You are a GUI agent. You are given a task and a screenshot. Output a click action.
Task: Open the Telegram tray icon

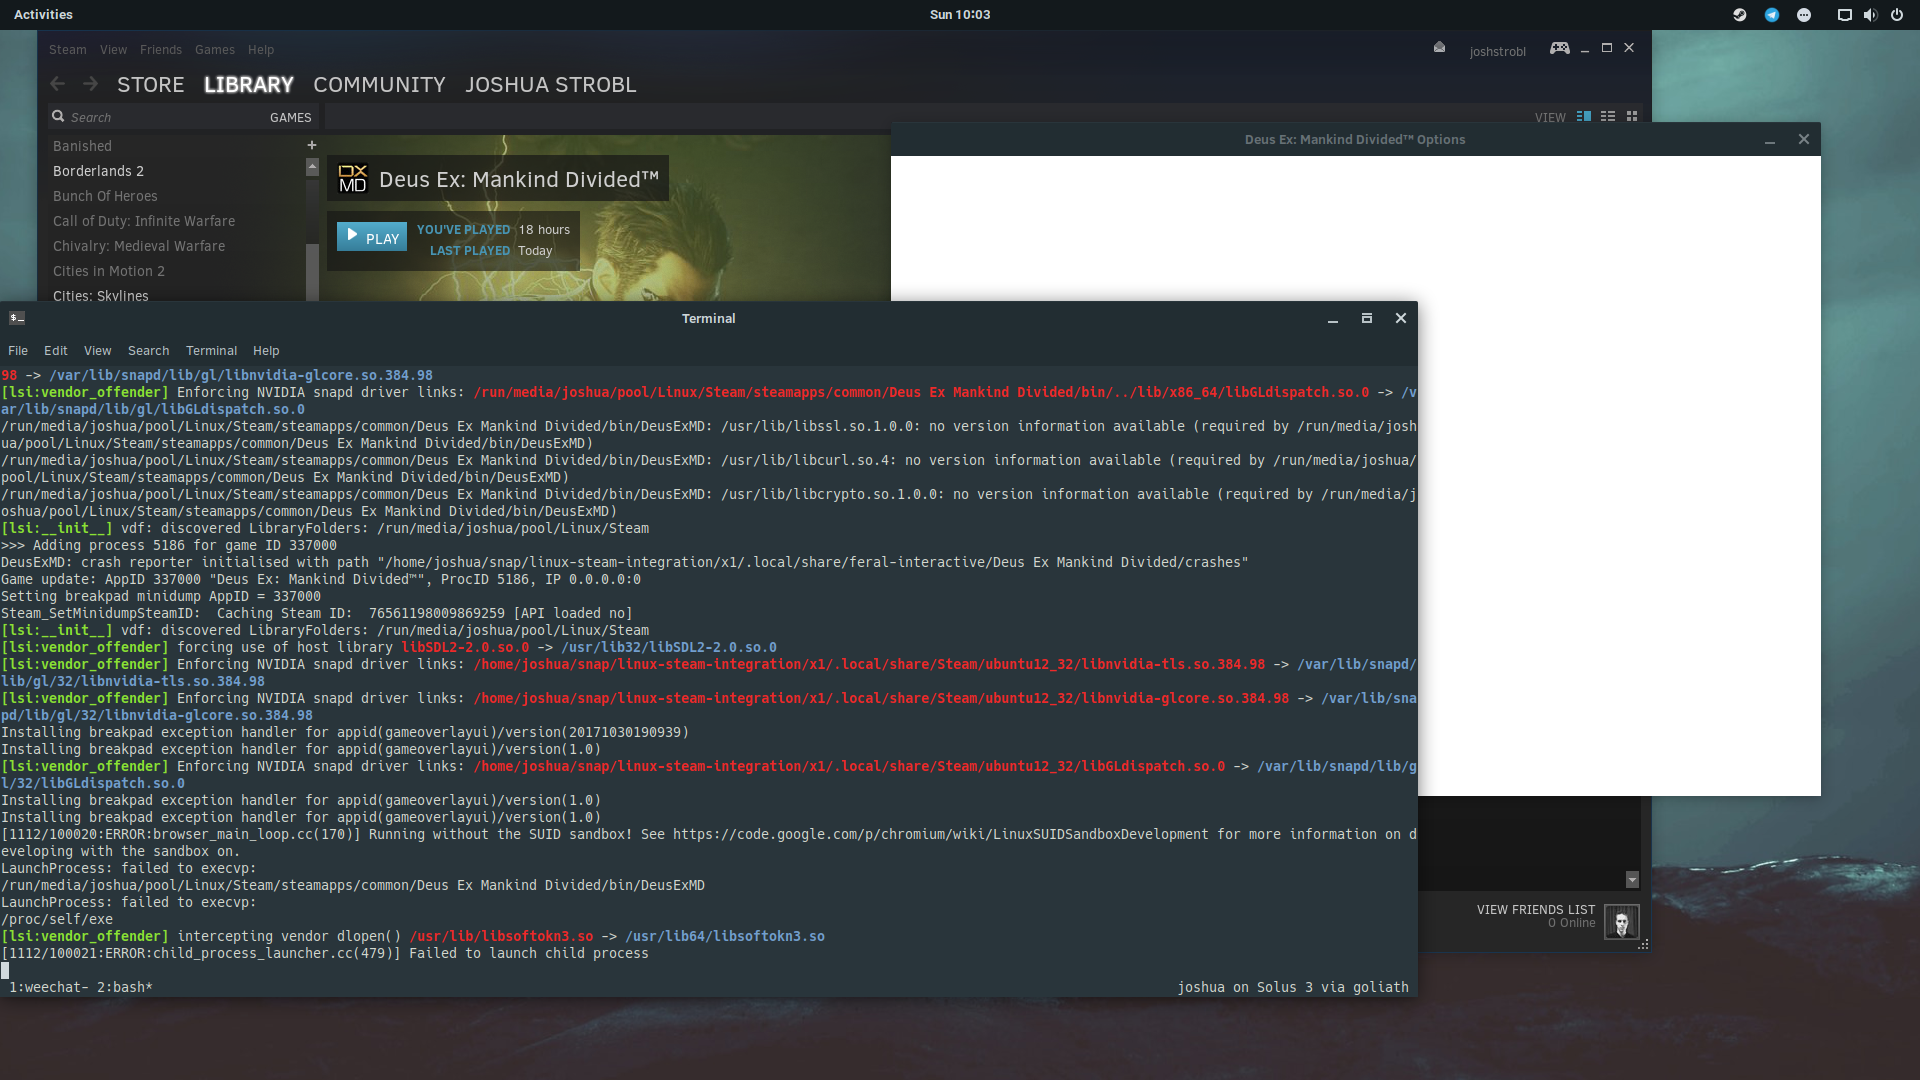click(x=1772, y=15)
